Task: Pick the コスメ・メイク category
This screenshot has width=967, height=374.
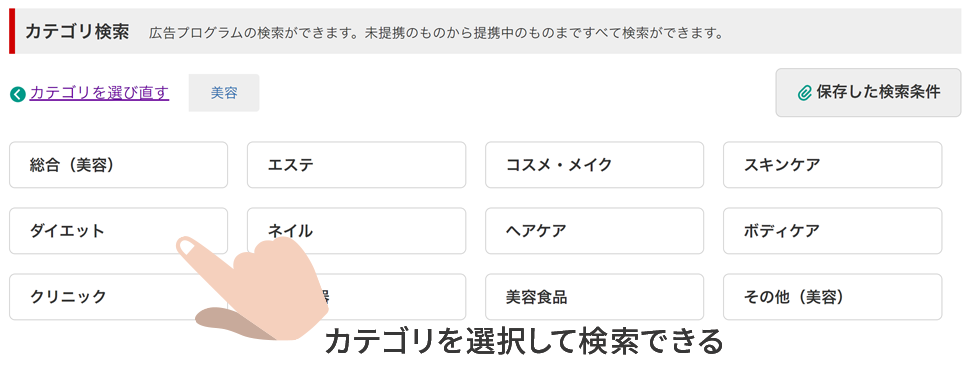Action: pyautogui.click(x=595, y=165)
